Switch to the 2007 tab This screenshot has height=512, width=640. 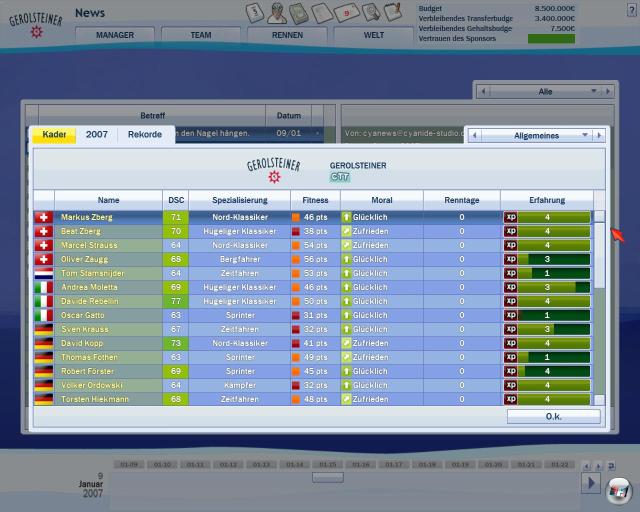pyautogui.click(x=97, y=134)
